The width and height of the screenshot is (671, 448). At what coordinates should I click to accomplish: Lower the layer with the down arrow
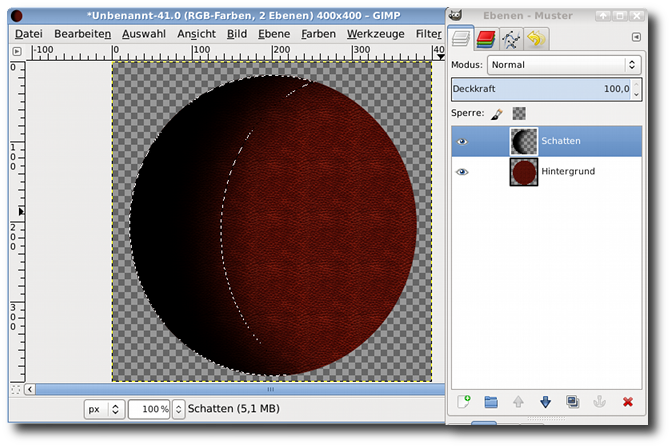tap(545, 401)
